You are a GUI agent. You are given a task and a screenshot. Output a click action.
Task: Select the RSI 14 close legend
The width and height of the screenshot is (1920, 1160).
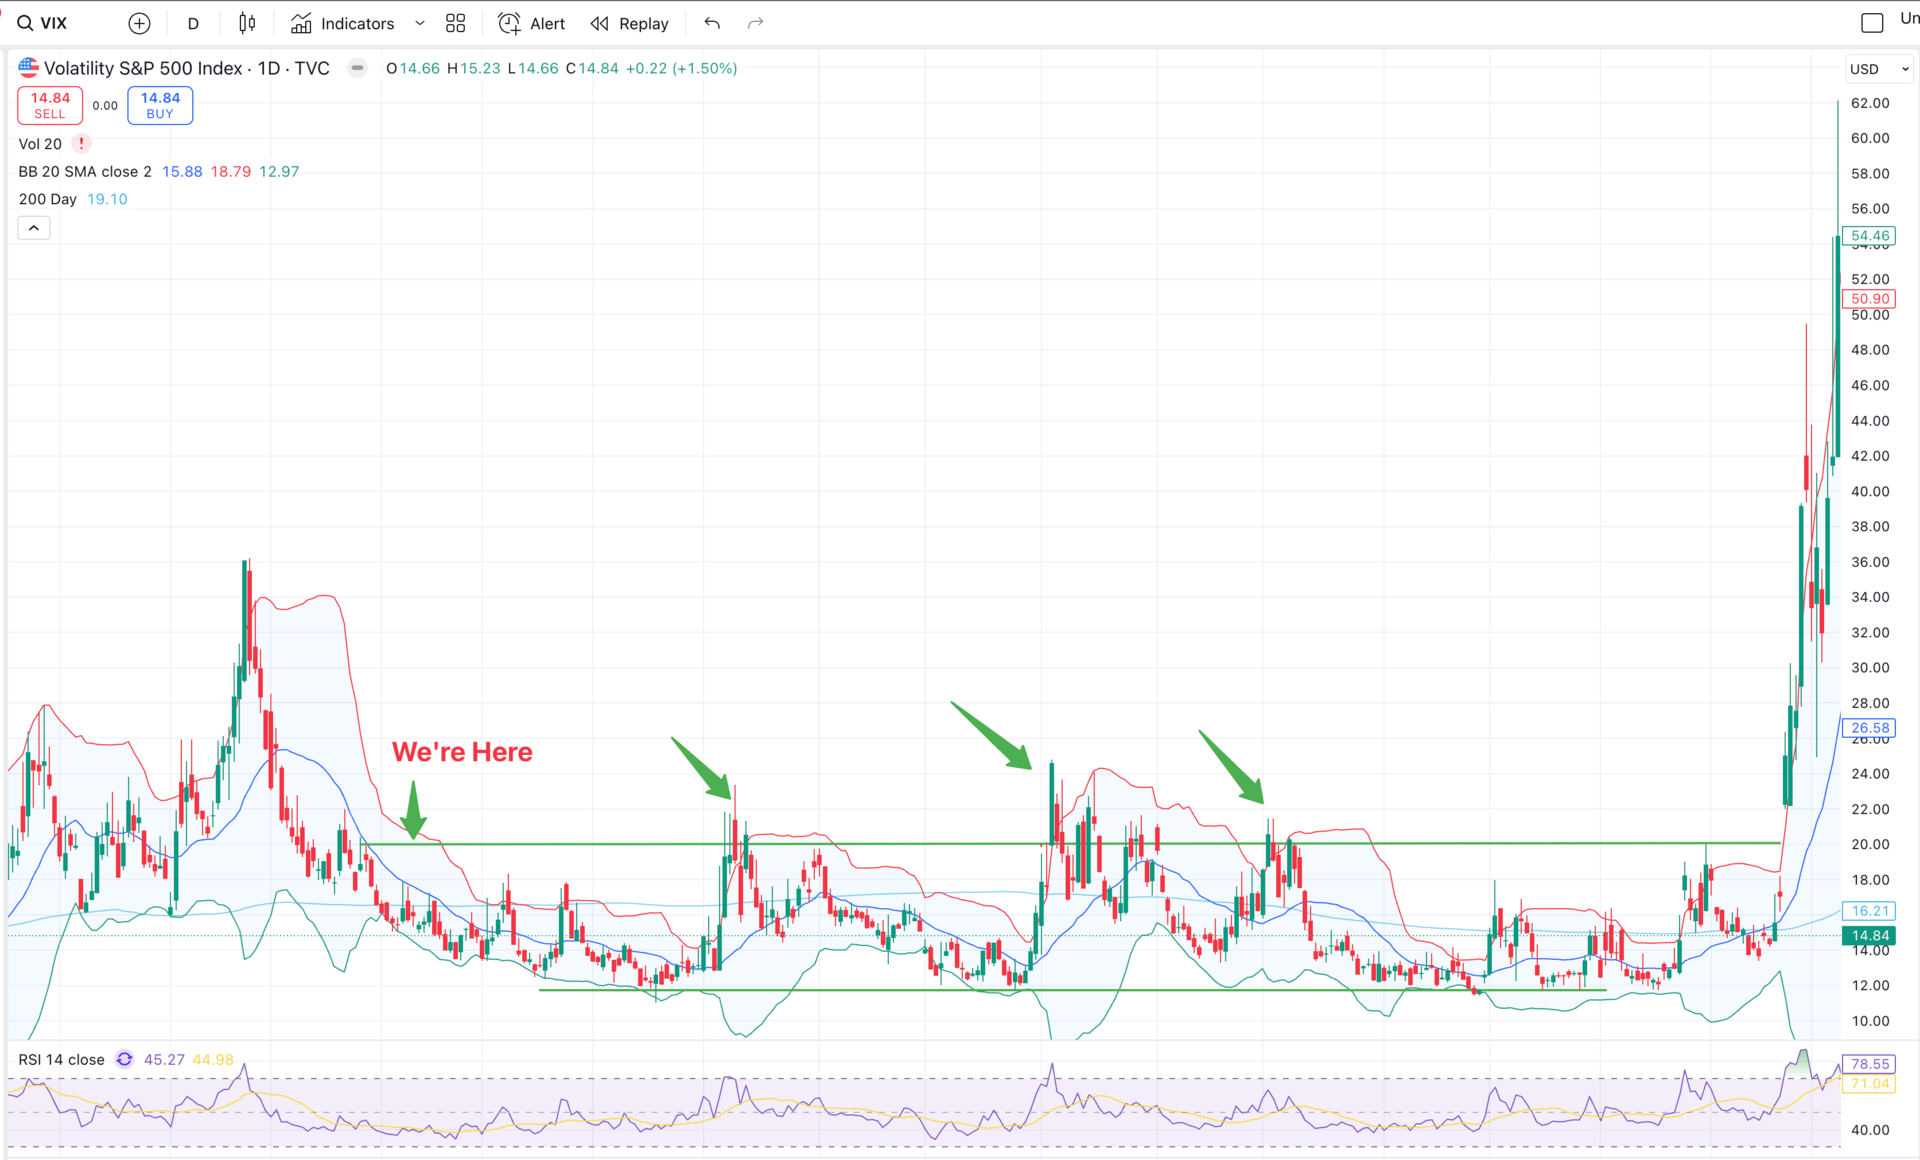point(61,1059)
